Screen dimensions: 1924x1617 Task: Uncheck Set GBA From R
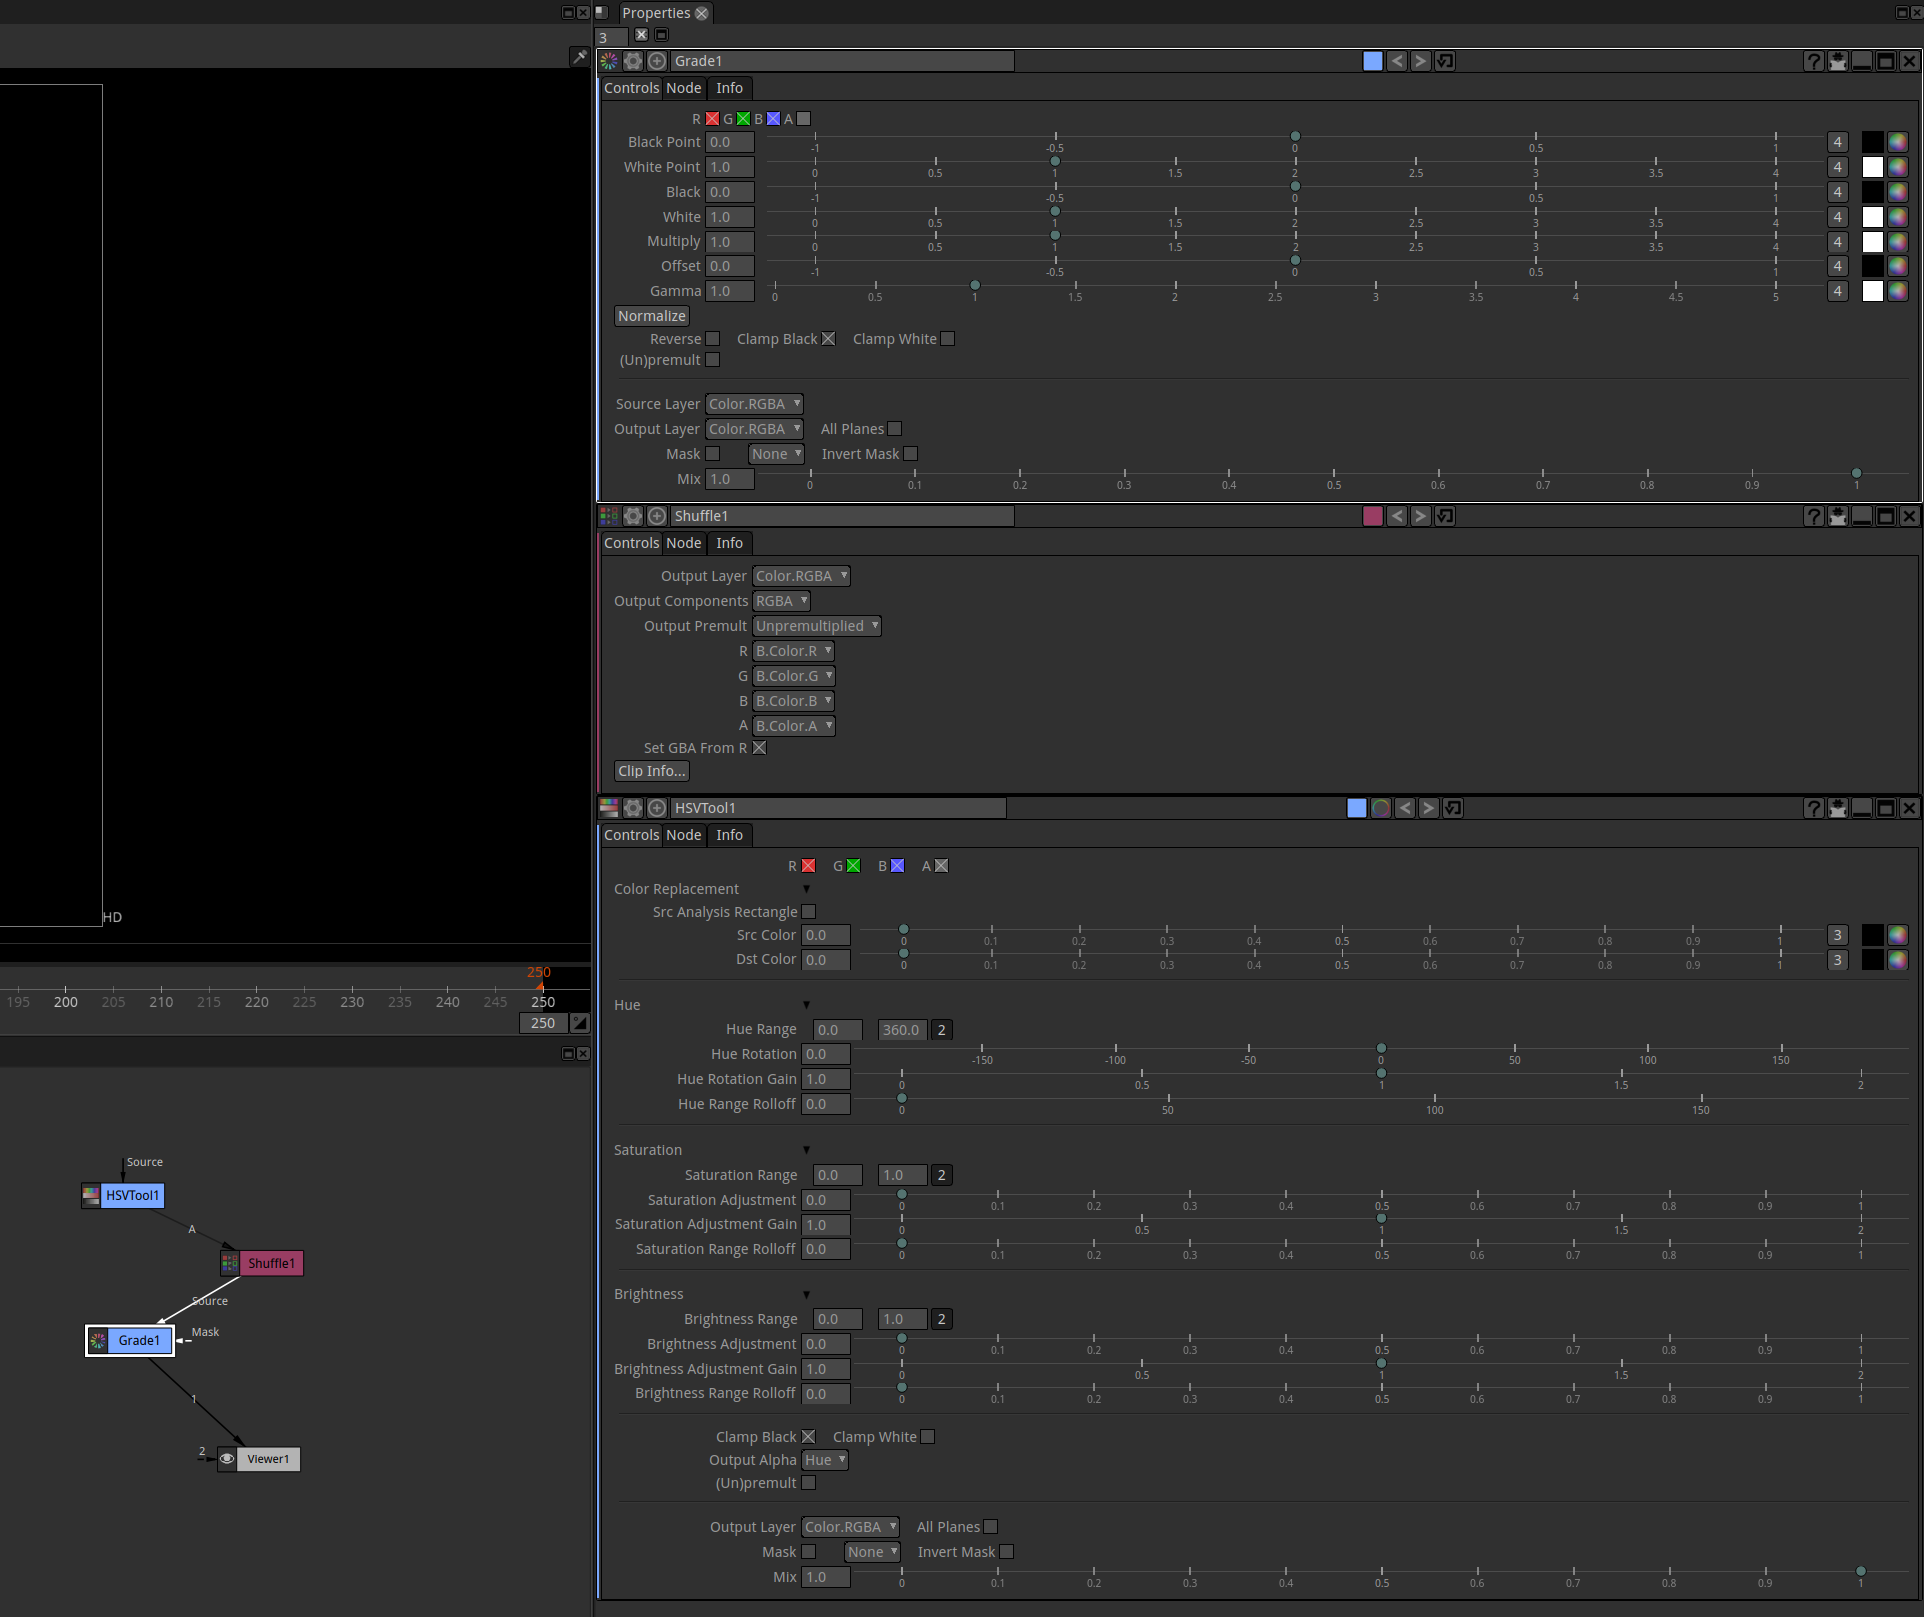click(760, 748)
